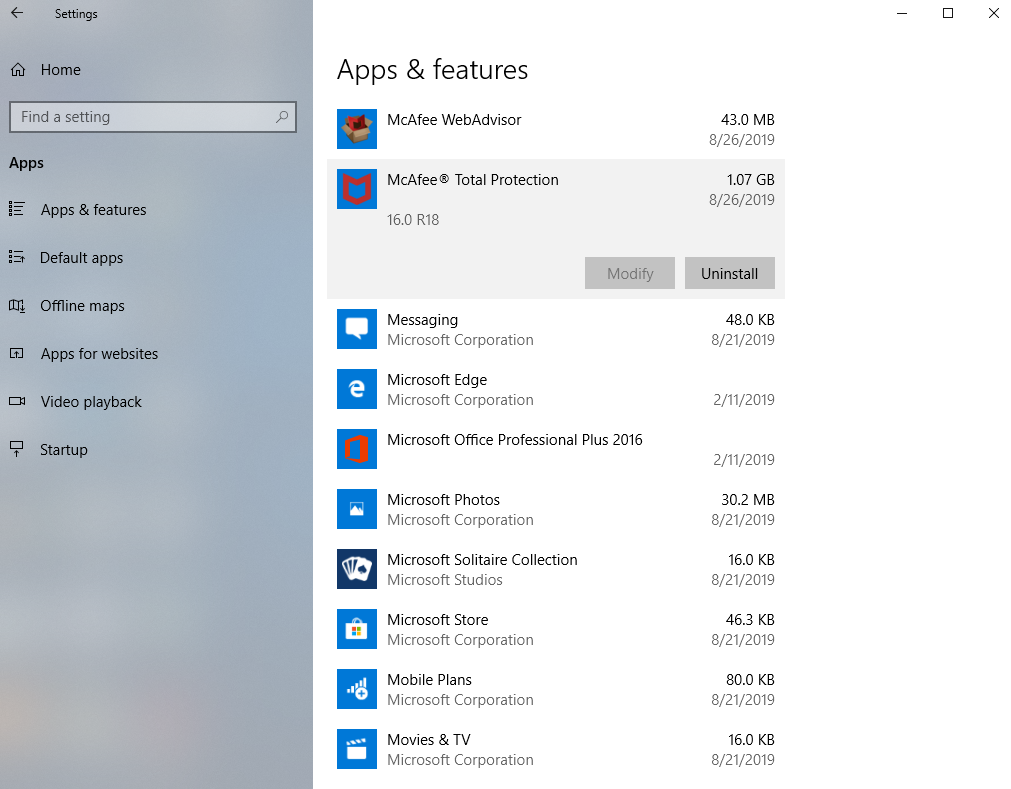Select Microsoft Solitaire Collection entry

pyautogui.click(x=556, y=569)
